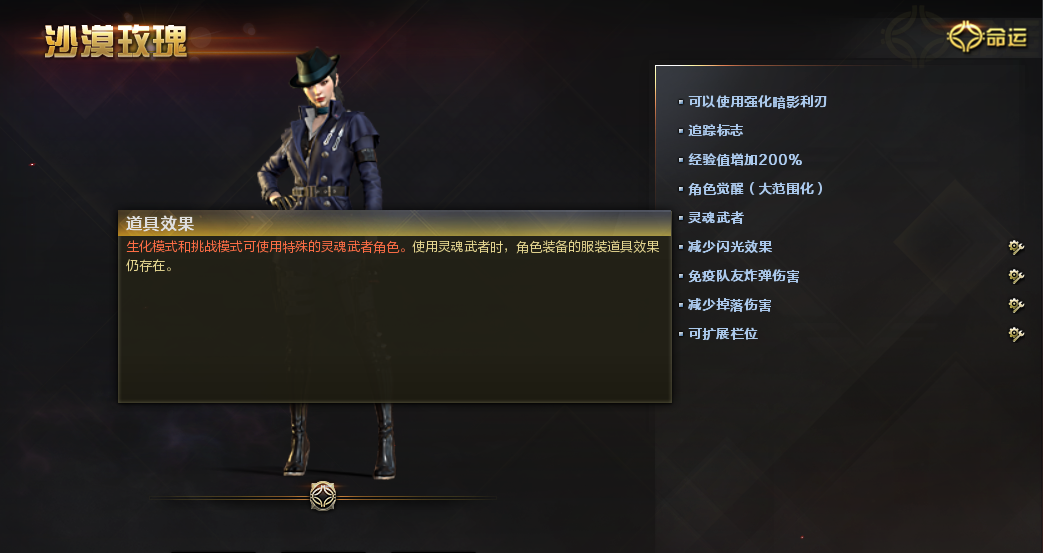Click the character's black boots
This screenshot has width=1043, height=553.
point(340,439)
